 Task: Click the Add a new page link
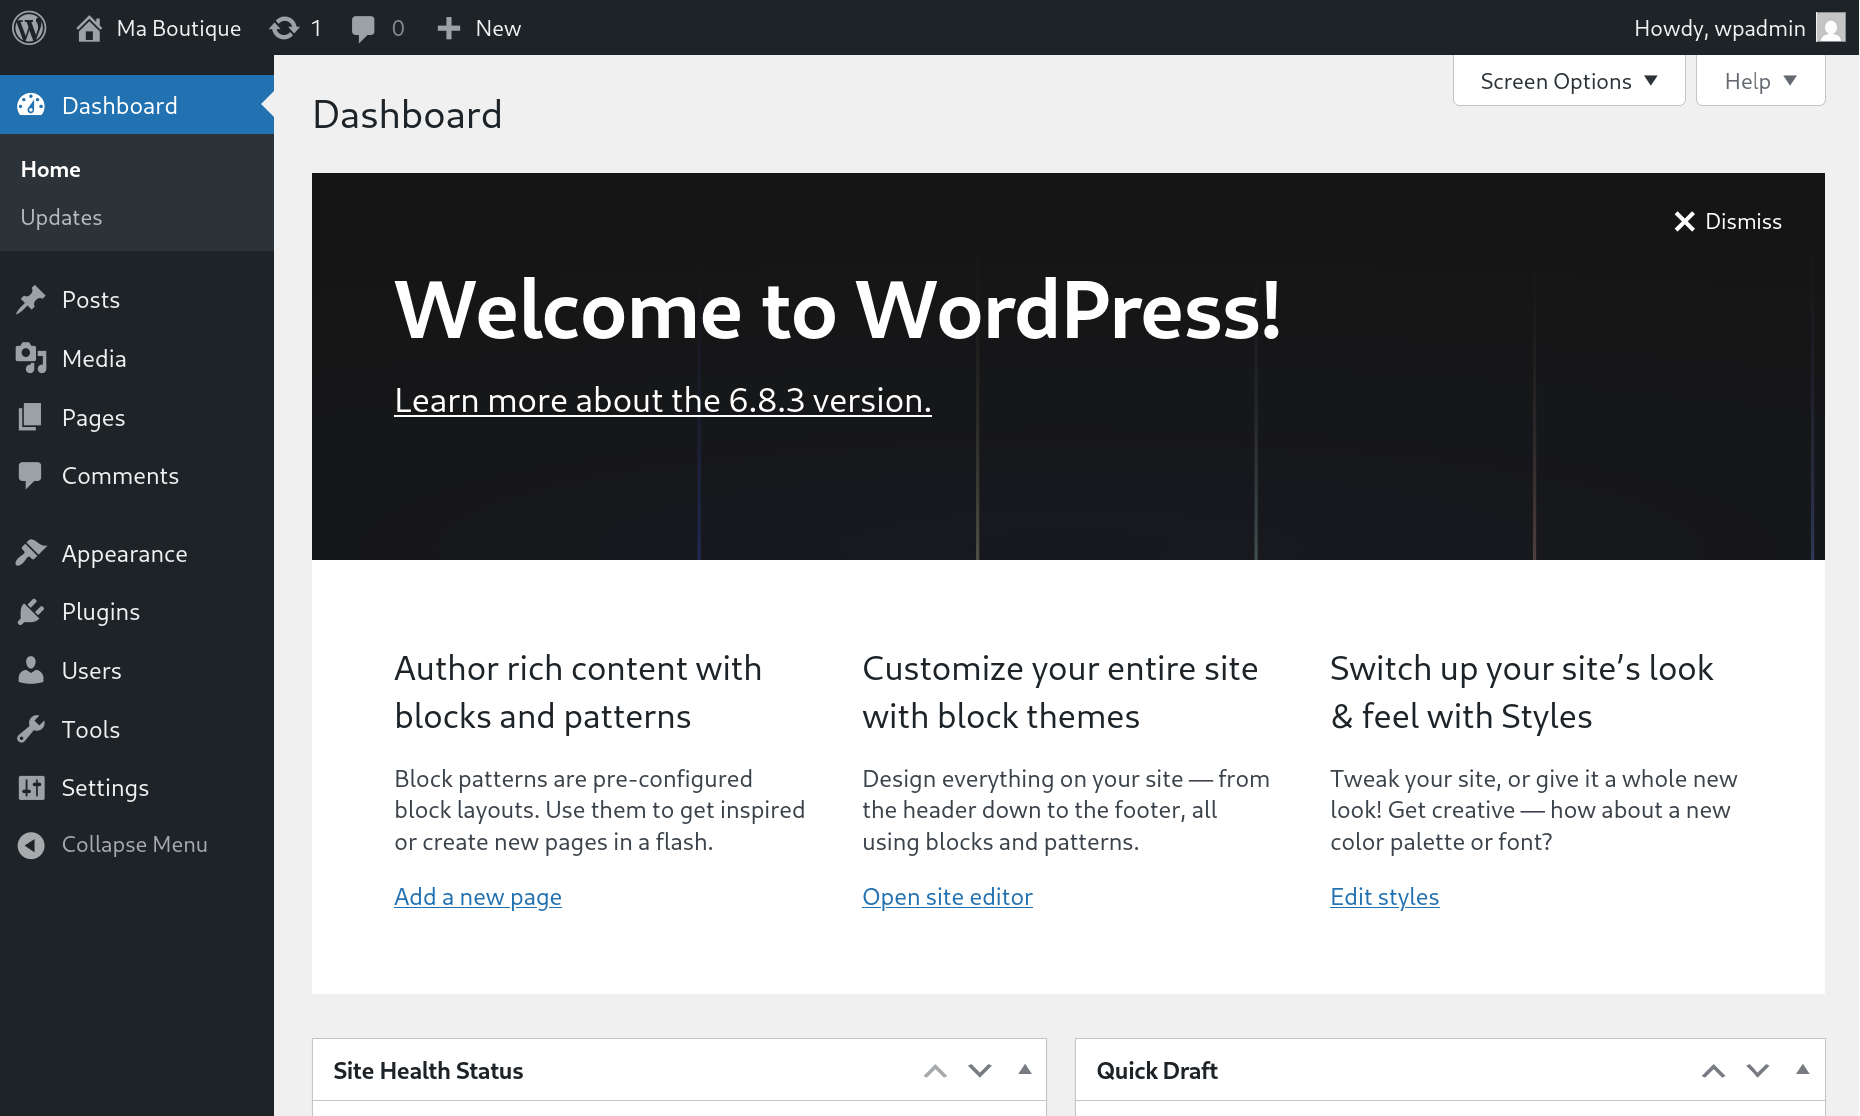[478, 897]
